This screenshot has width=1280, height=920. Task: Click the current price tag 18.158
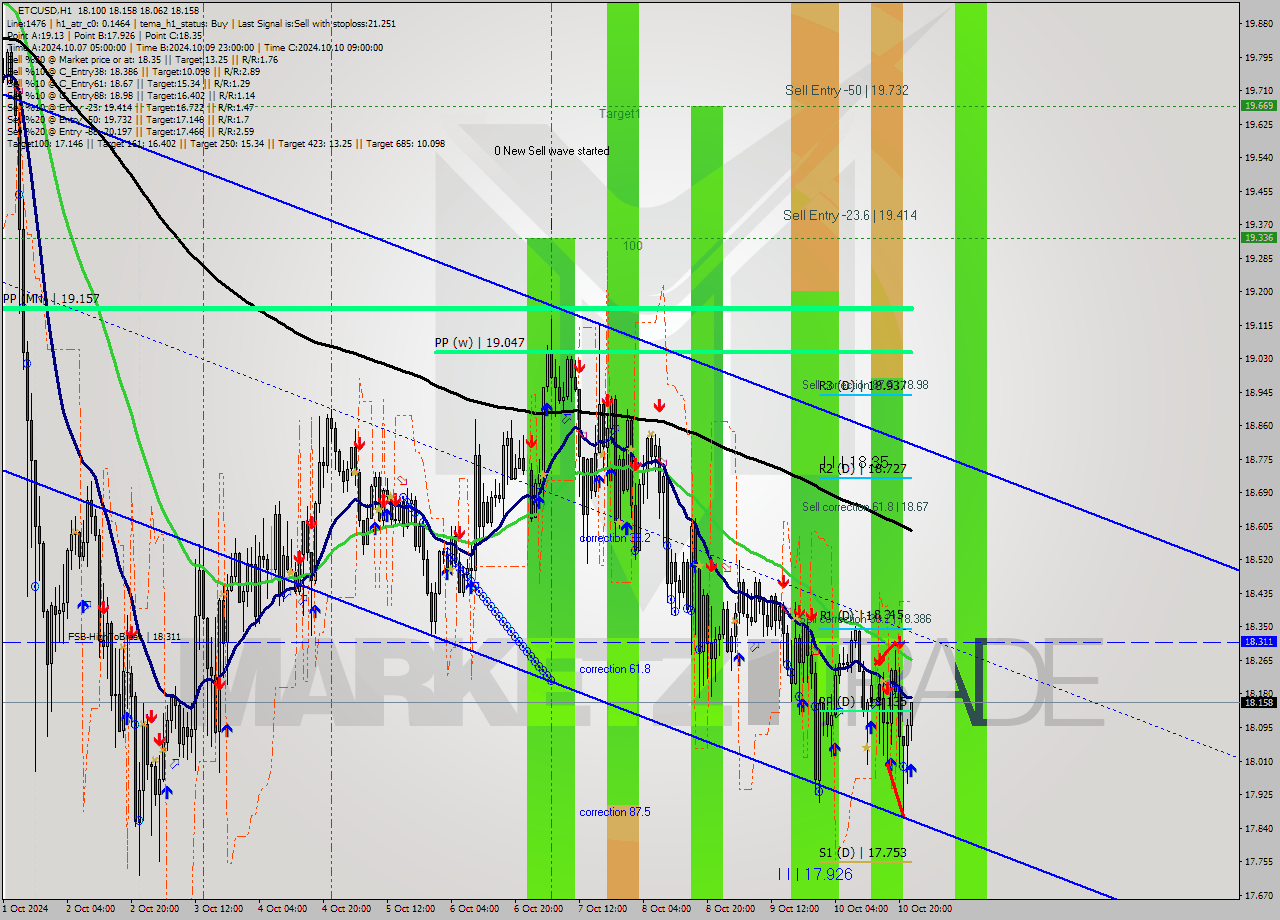[x=1258, y=702]
